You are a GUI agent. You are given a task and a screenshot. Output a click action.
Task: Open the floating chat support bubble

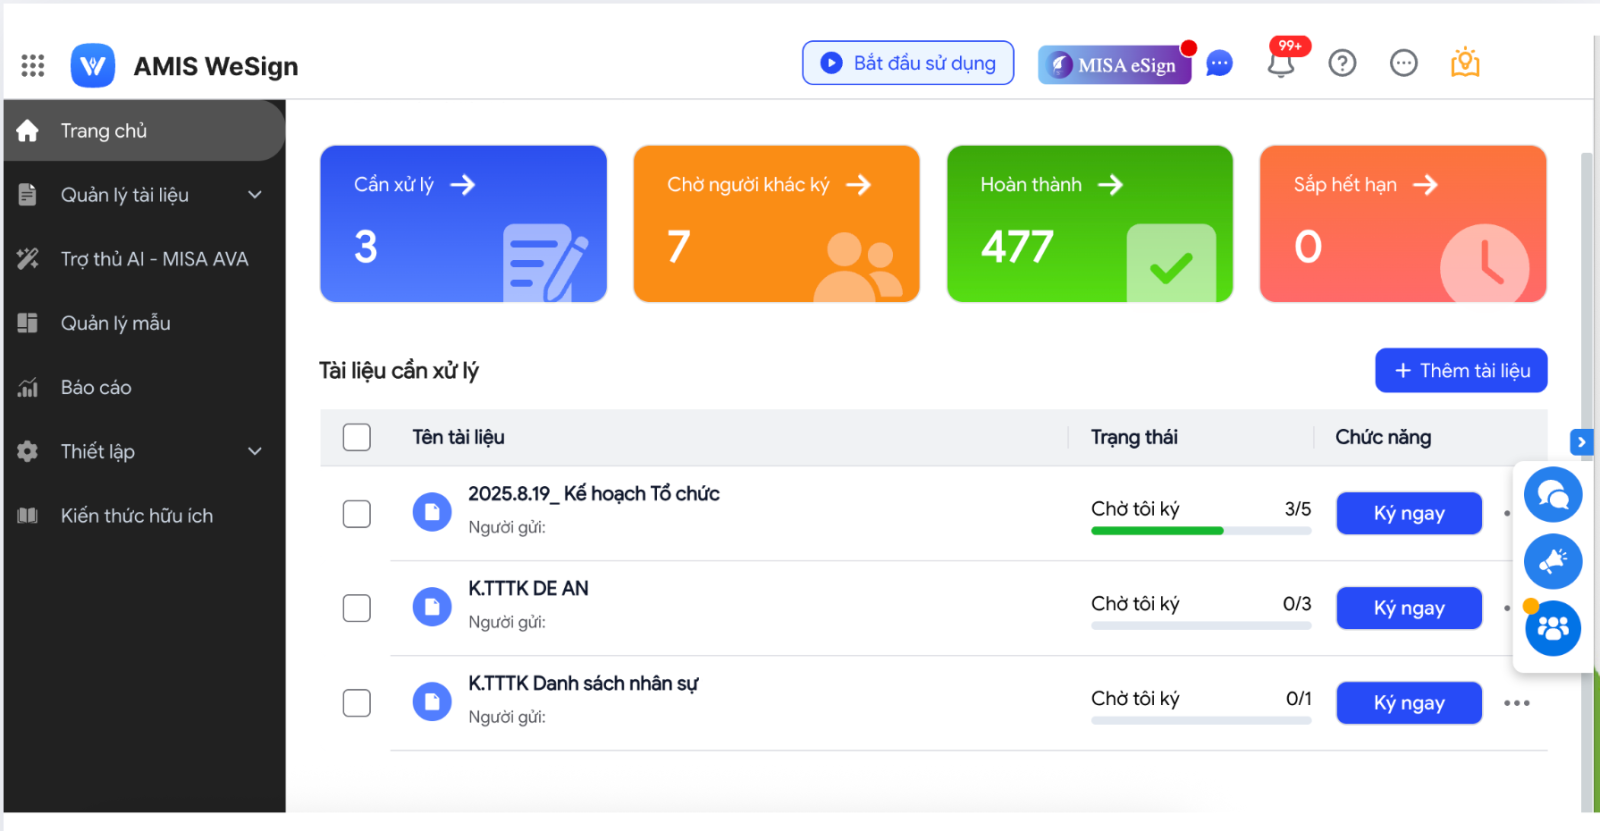point(1552,494)
